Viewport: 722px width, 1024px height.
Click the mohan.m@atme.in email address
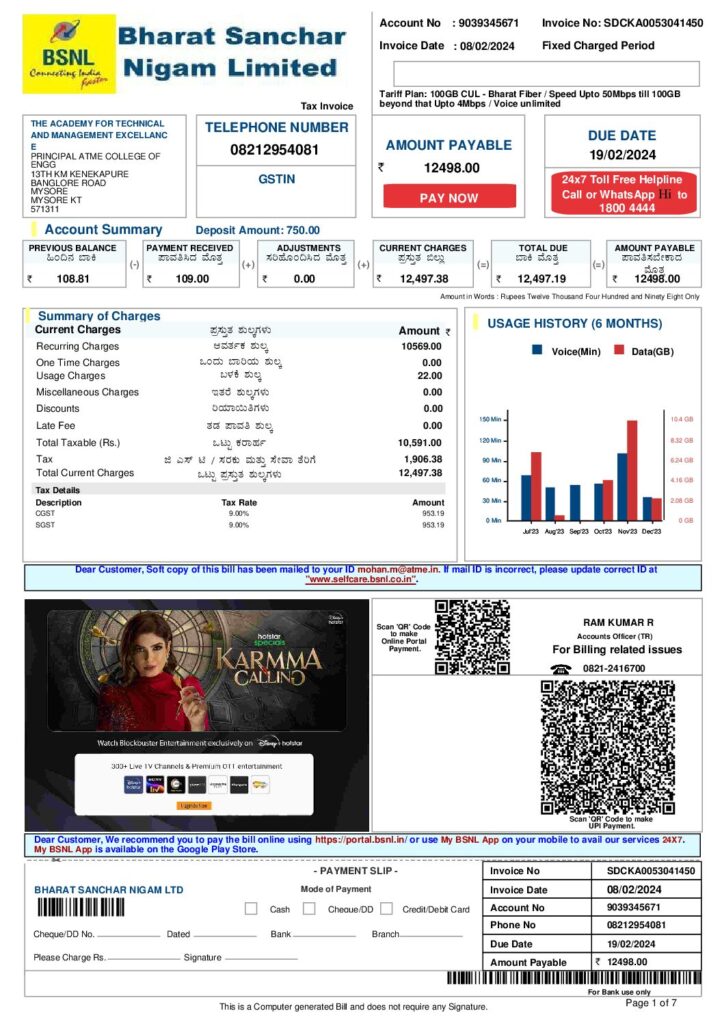click(398, 569)
